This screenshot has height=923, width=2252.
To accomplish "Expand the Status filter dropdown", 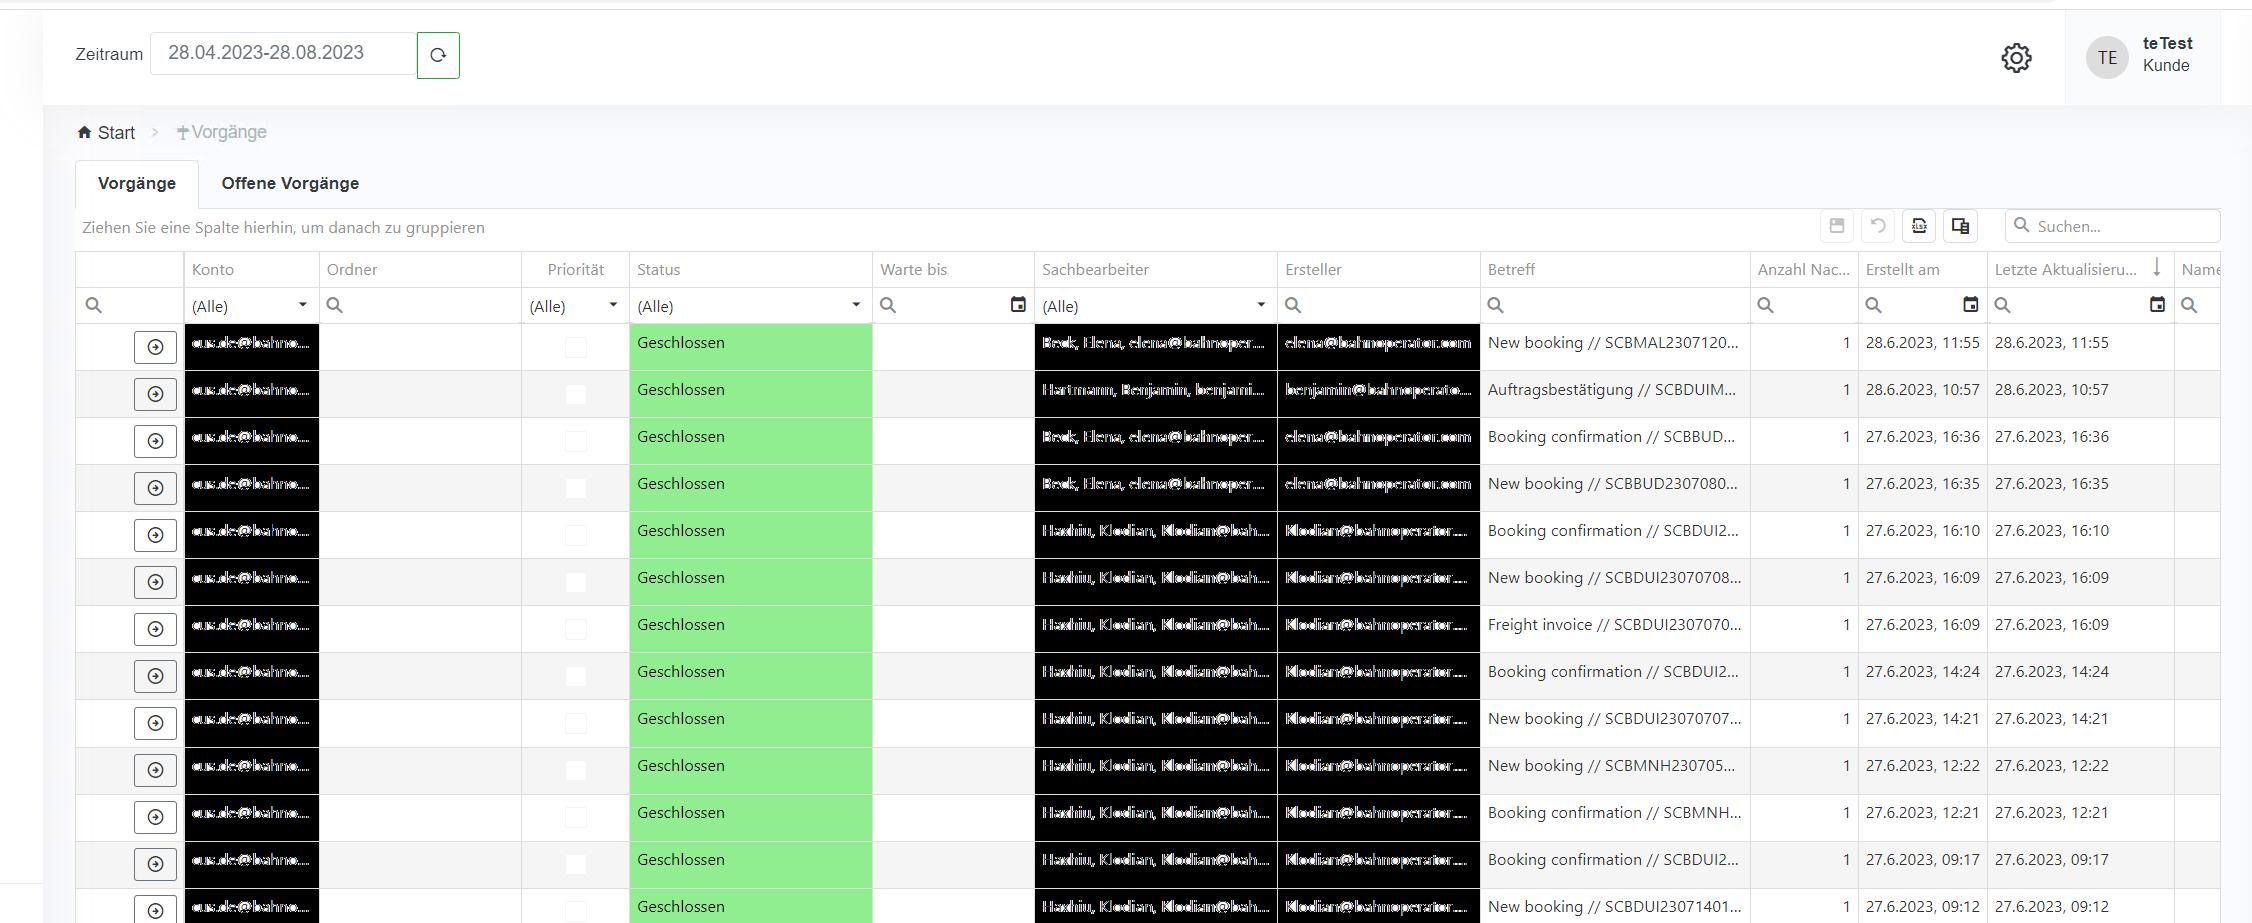I will click(855, 305).
